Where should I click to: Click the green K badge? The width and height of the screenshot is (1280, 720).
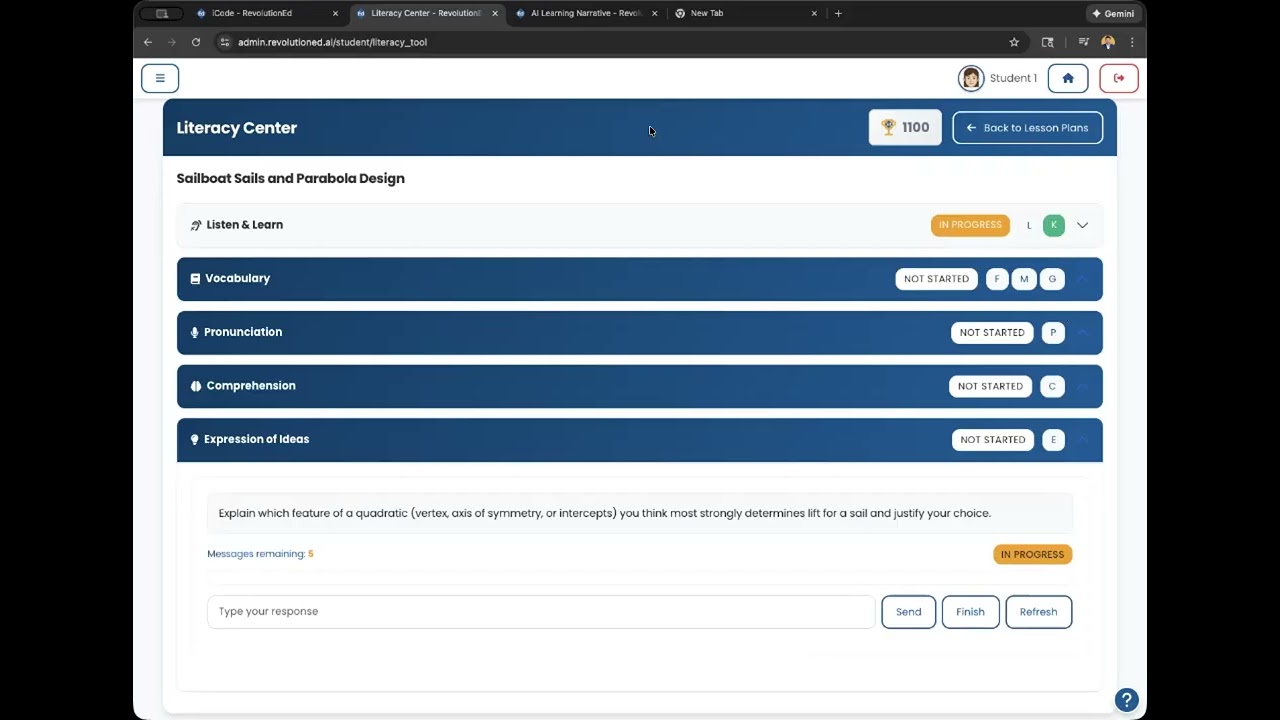pos(1054,225)
